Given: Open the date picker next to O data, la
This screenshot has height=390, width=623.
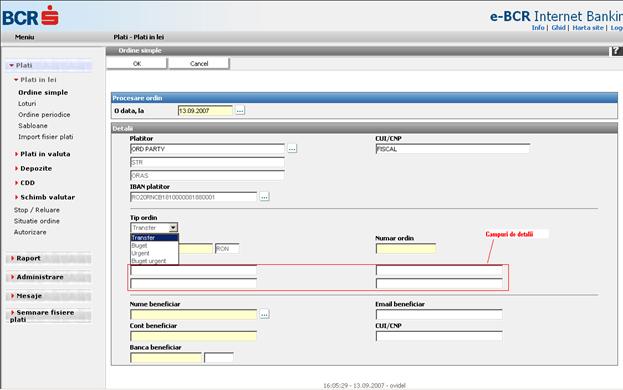Looking at the screenshot, I should pyautogui.click(x=240, y=111).
